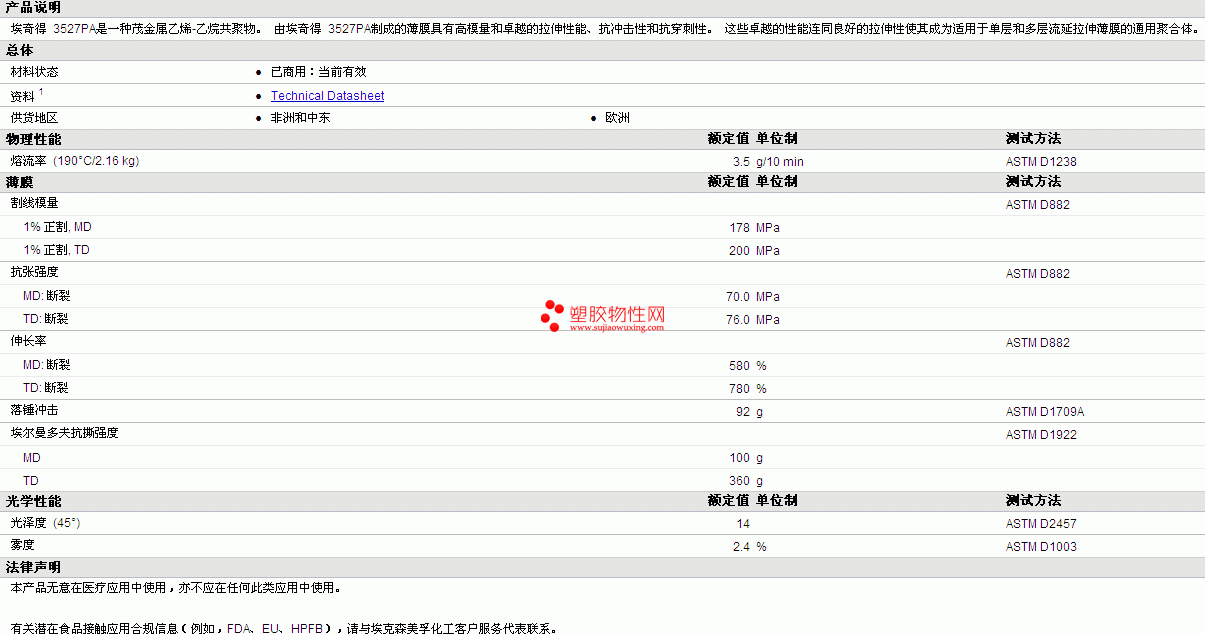
Task: Select the 光泽度 (45°) row label
Action: (x=45, y=523)
